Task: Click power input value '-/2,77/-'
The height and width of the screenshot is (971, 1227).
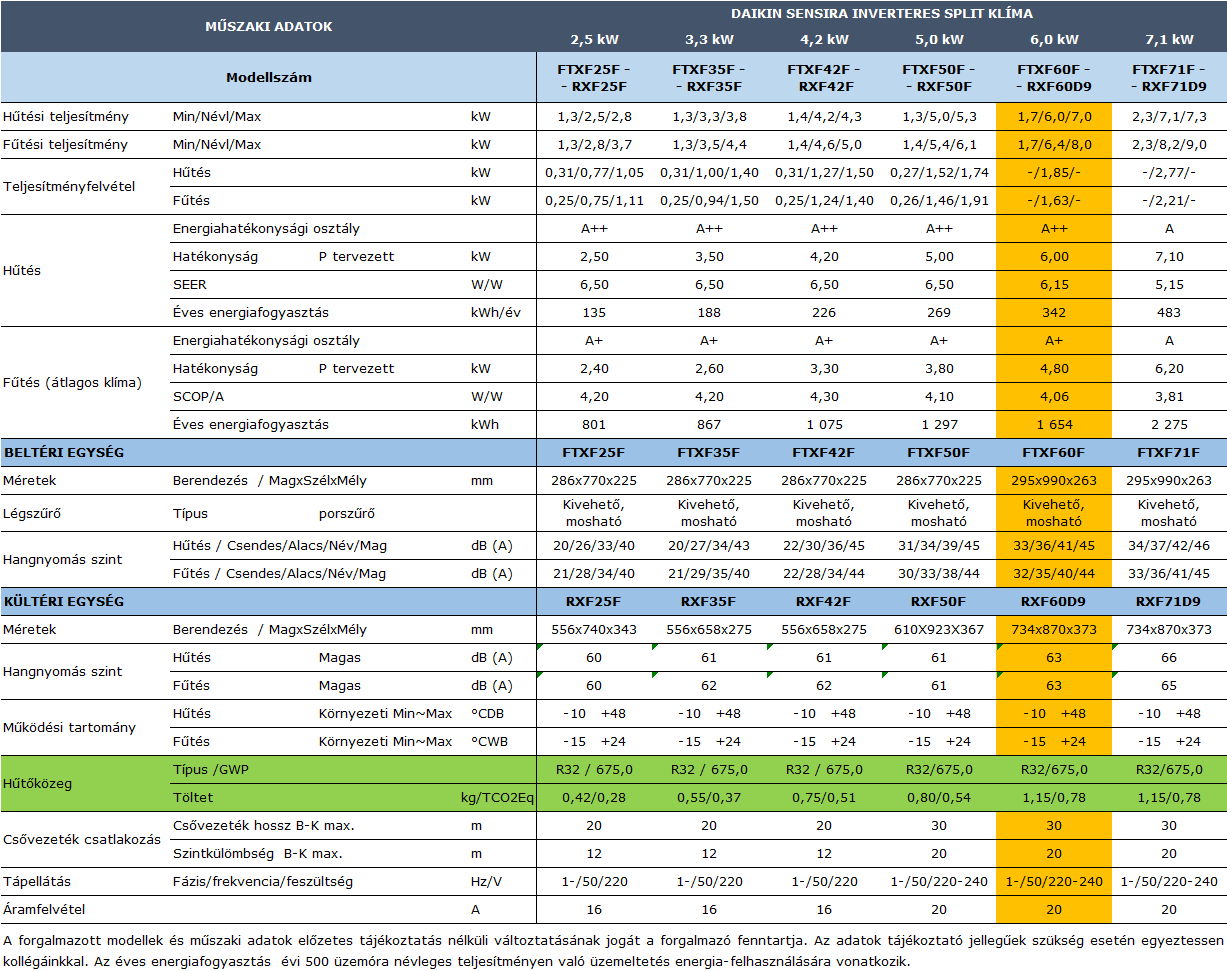Action: [1169, 172]
